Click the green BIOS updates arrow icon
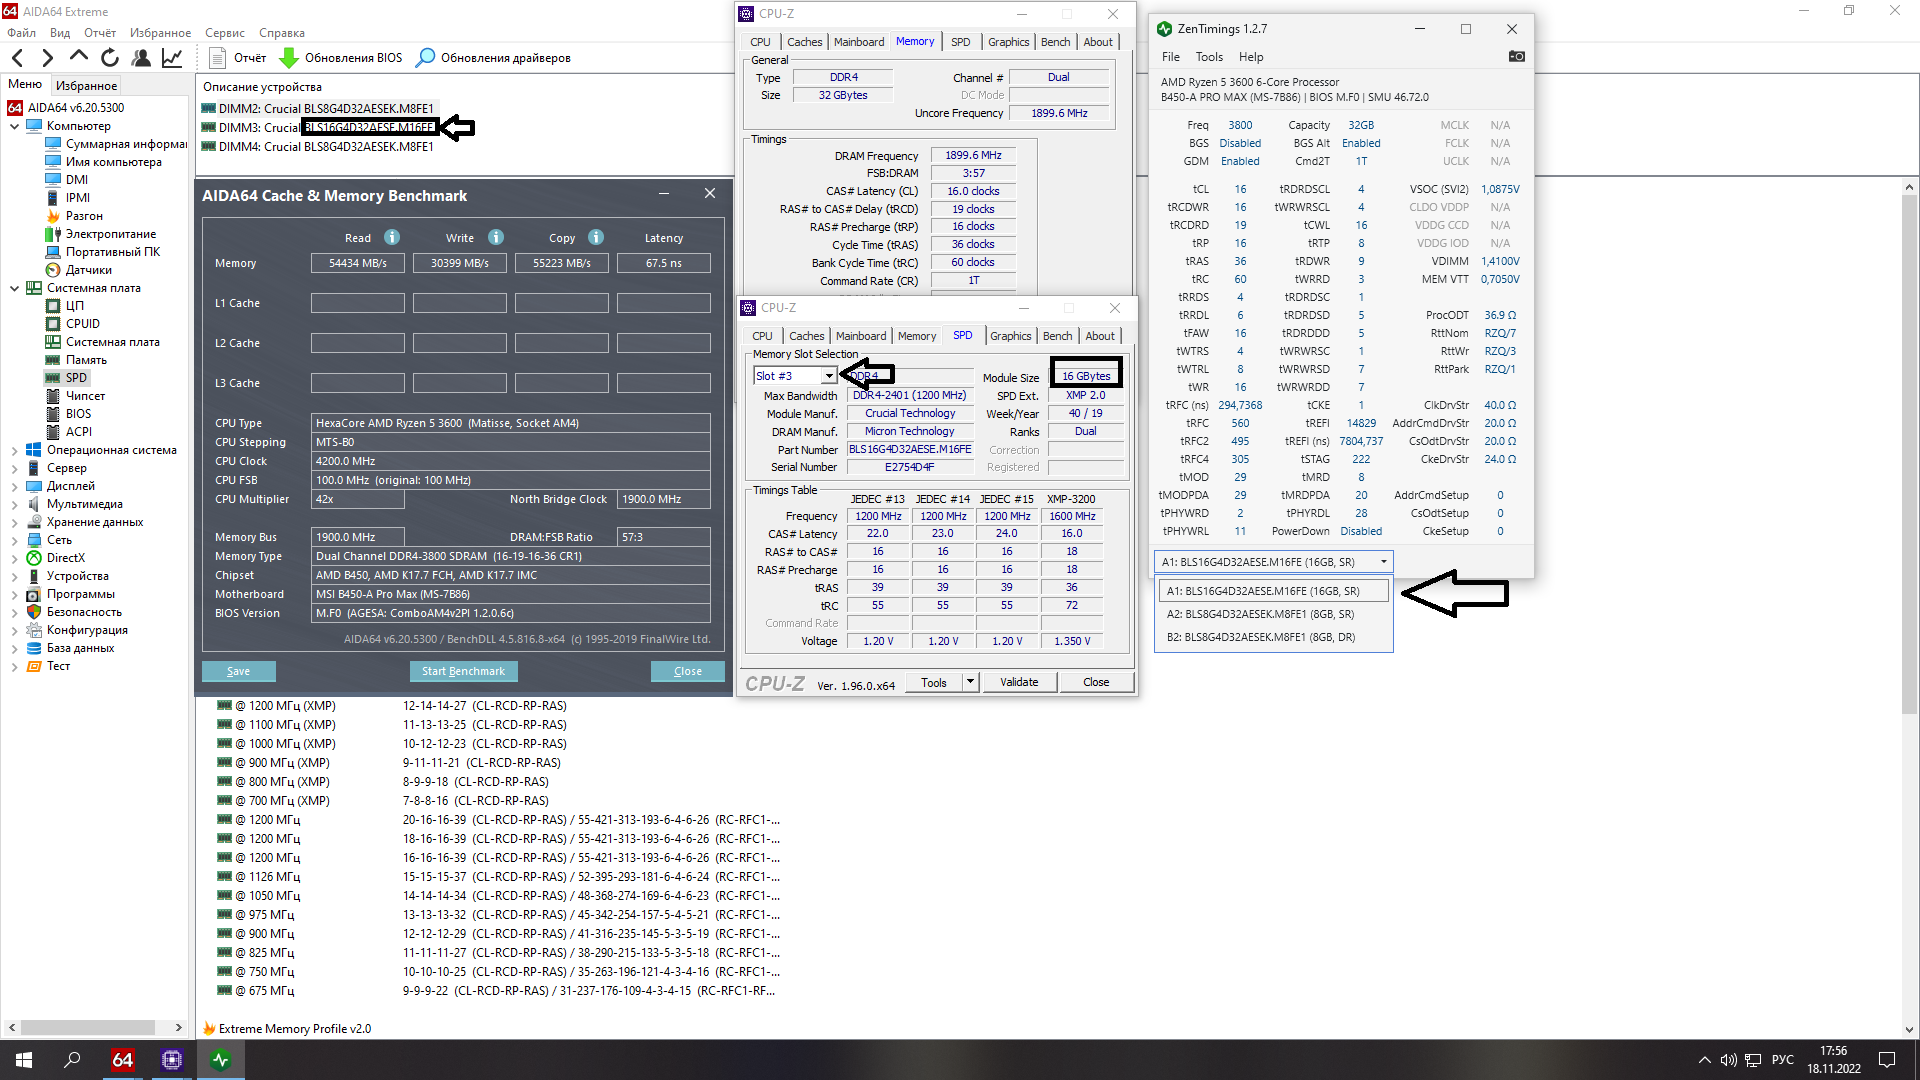 (x=288, y=58)
